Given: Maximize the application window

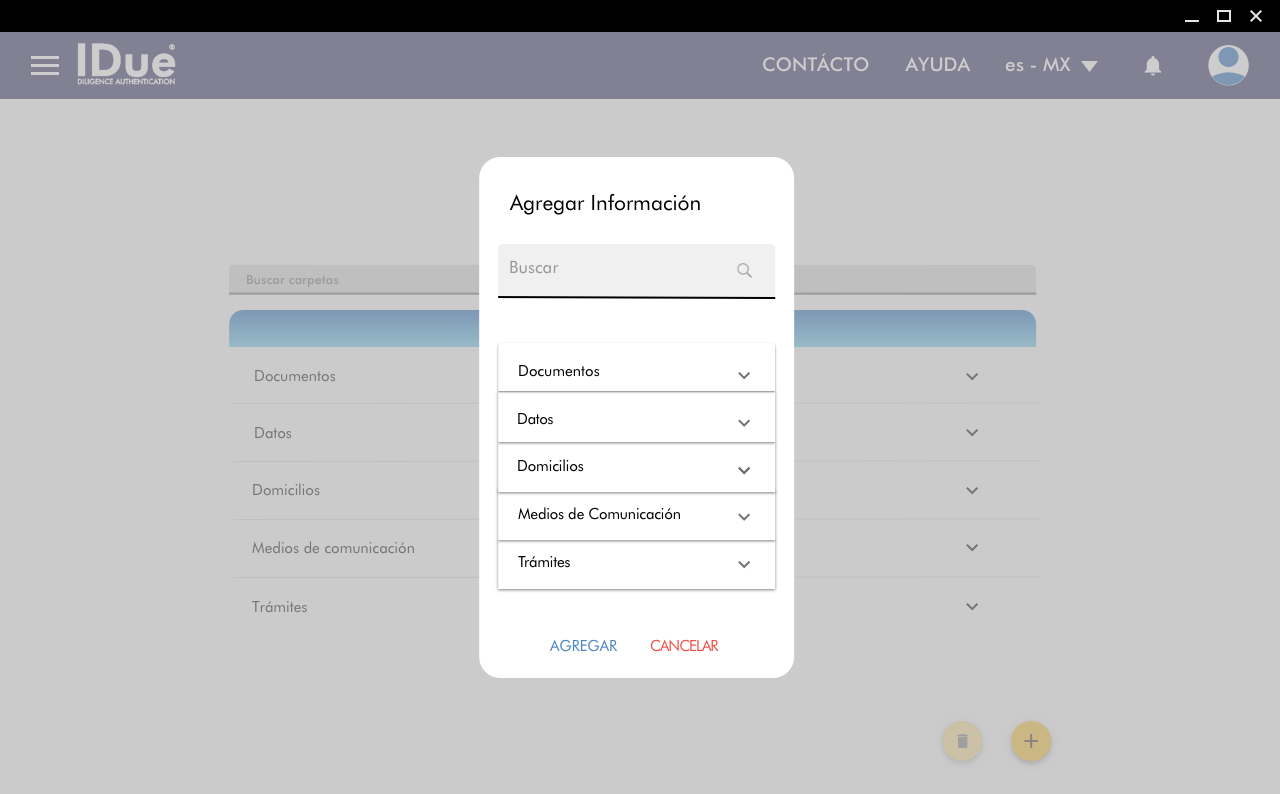Looking at the screenshot, I should [x=1223, y=16].
